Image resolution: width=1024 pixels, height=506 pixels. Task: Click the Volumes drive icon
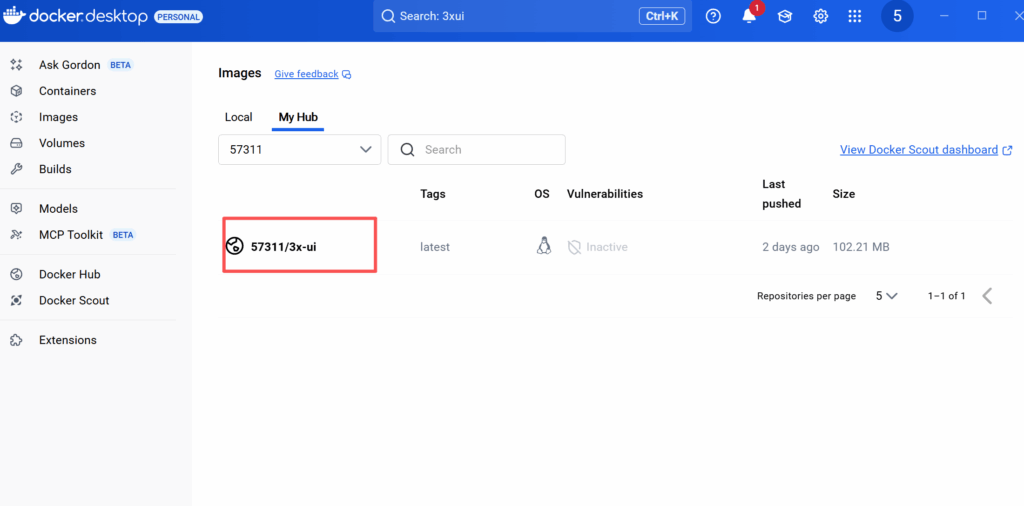pos(17,143)
